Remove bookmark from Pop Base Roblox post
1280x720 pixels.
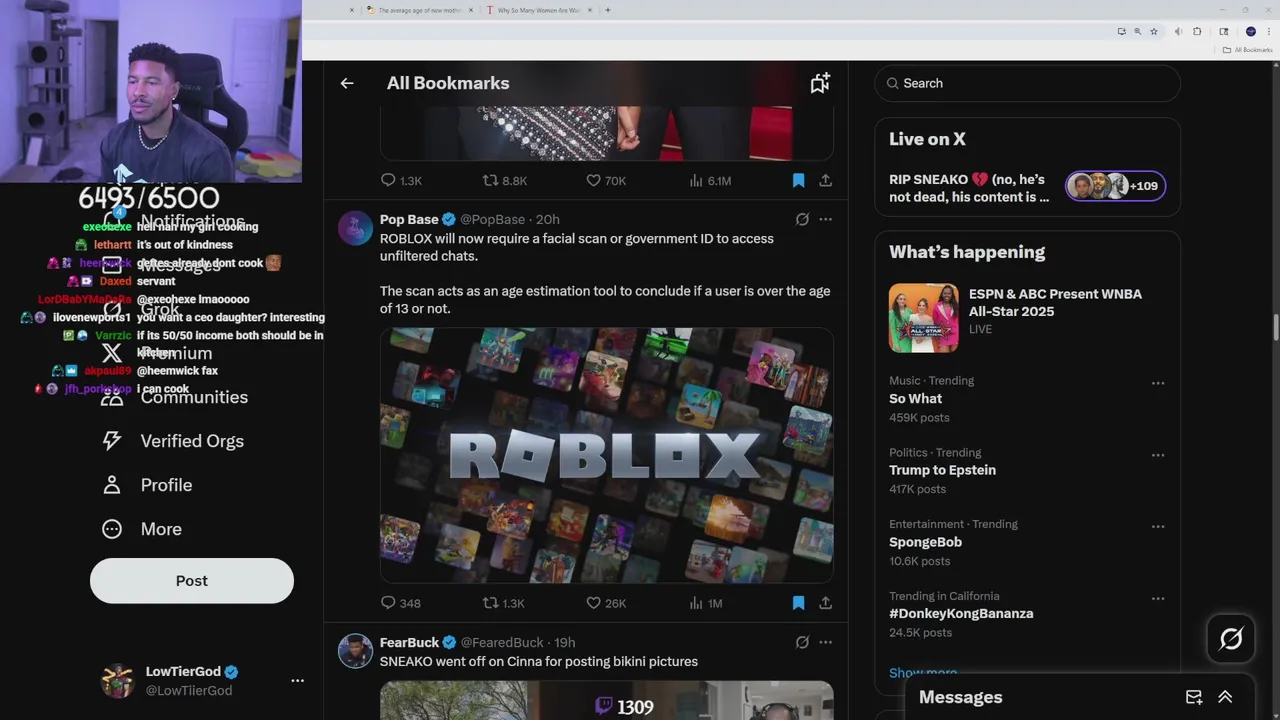(x=798, y=603)
